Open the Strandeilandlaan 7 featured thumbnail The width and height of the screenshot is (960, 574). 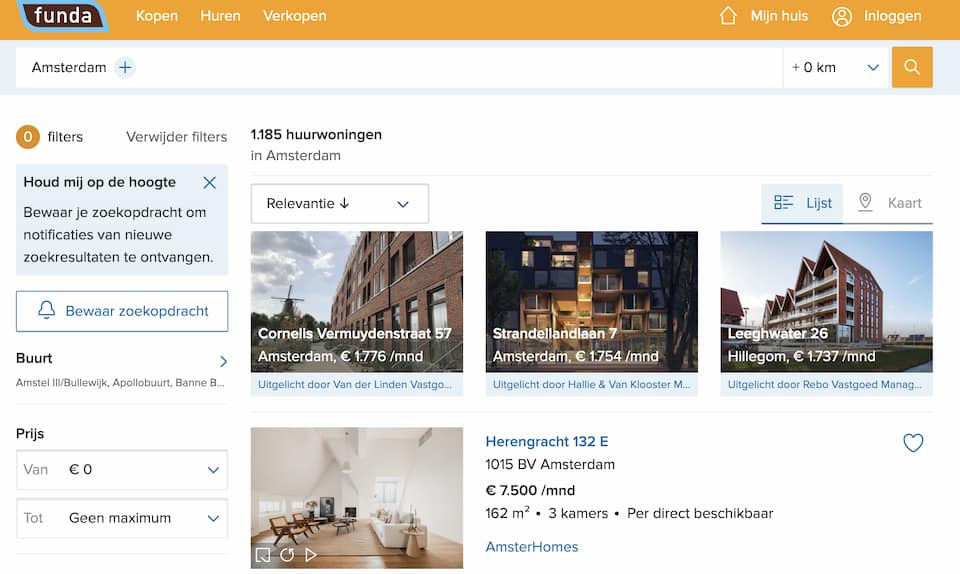point(591,301)
